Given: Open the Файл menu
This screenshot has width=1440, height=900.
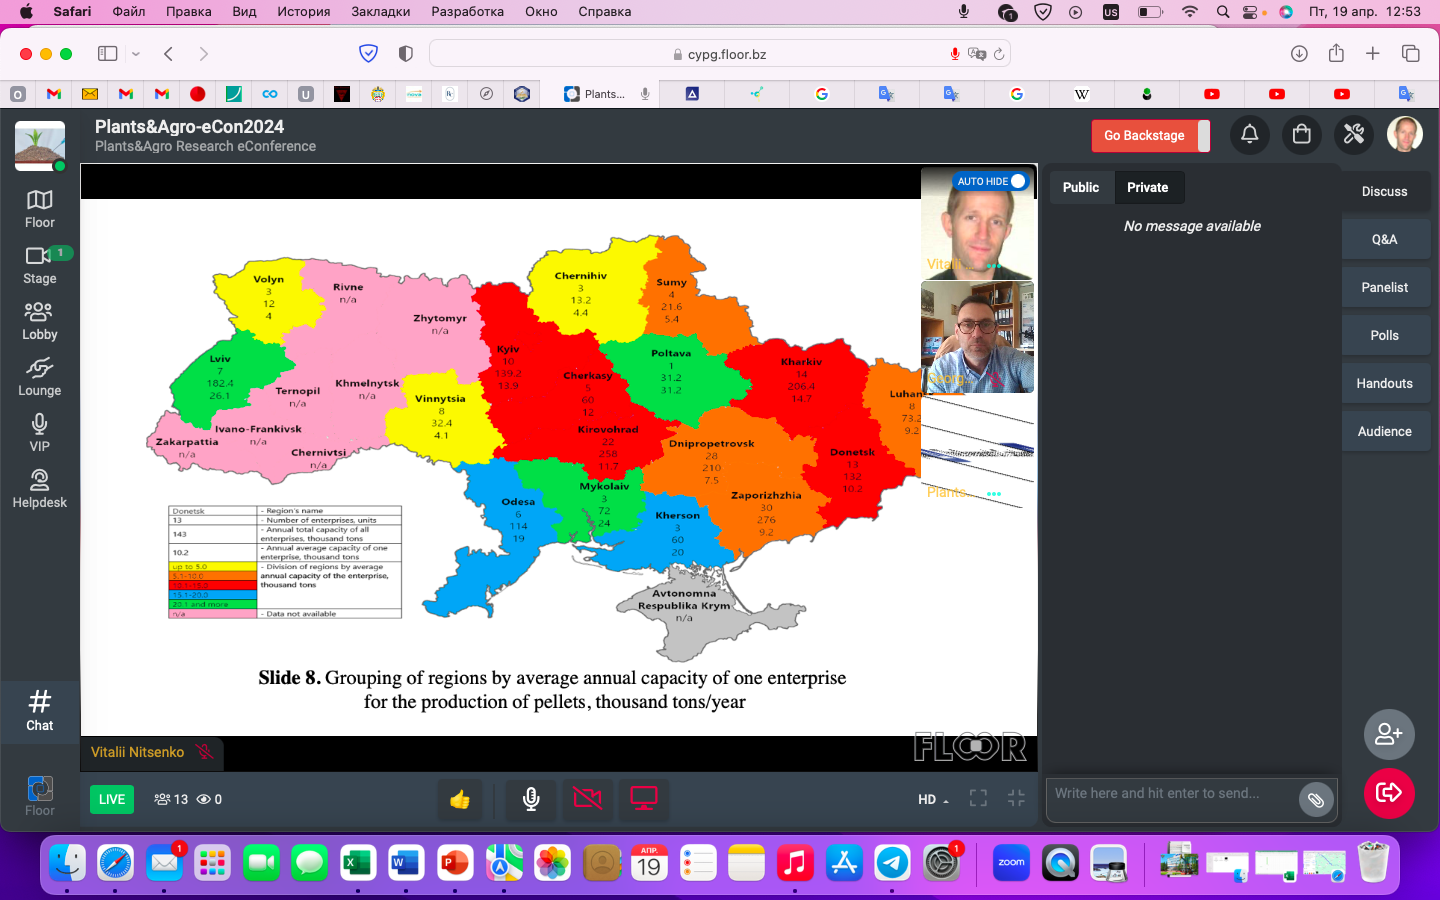Looking at the screenshot, I should pos(129,11).
